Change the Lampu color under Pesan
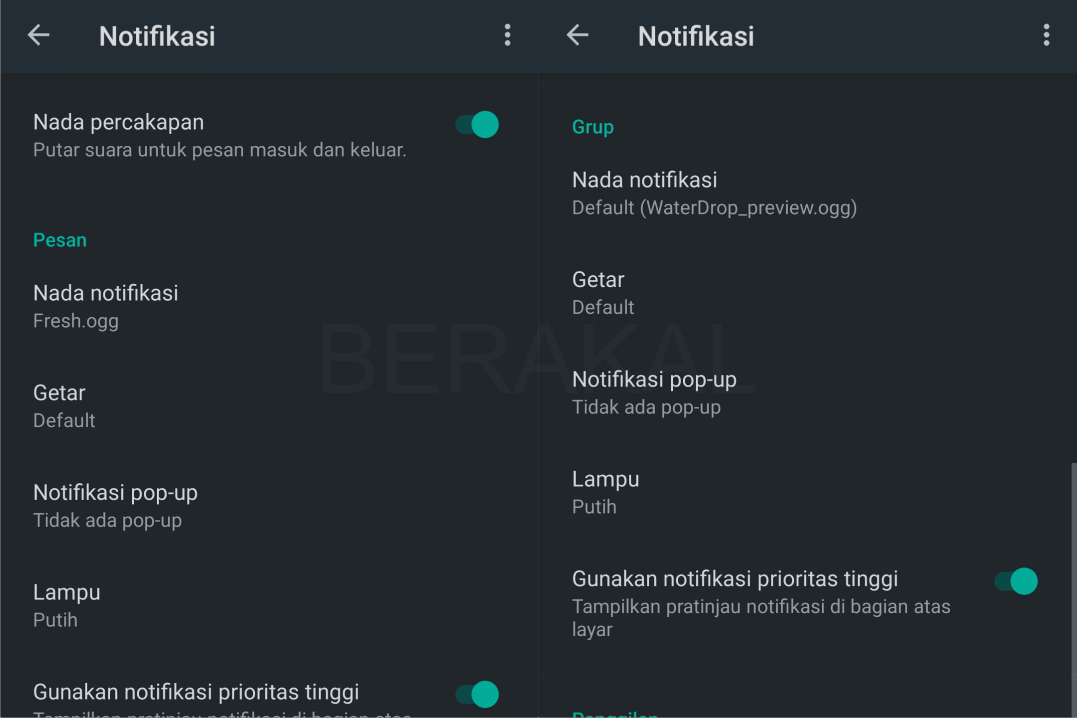Image resolution: width=1077 pixels, height=718 pixels. (67, 592)
